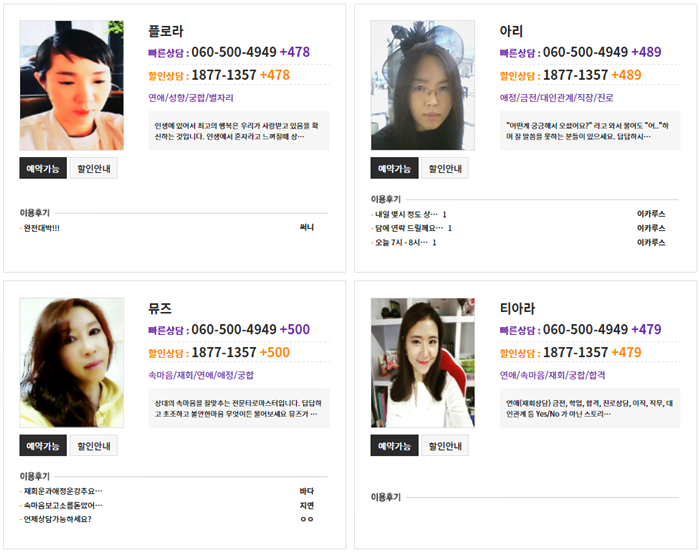
Task: Click 예약가능 button under 뮤즈
Action: 43,446
